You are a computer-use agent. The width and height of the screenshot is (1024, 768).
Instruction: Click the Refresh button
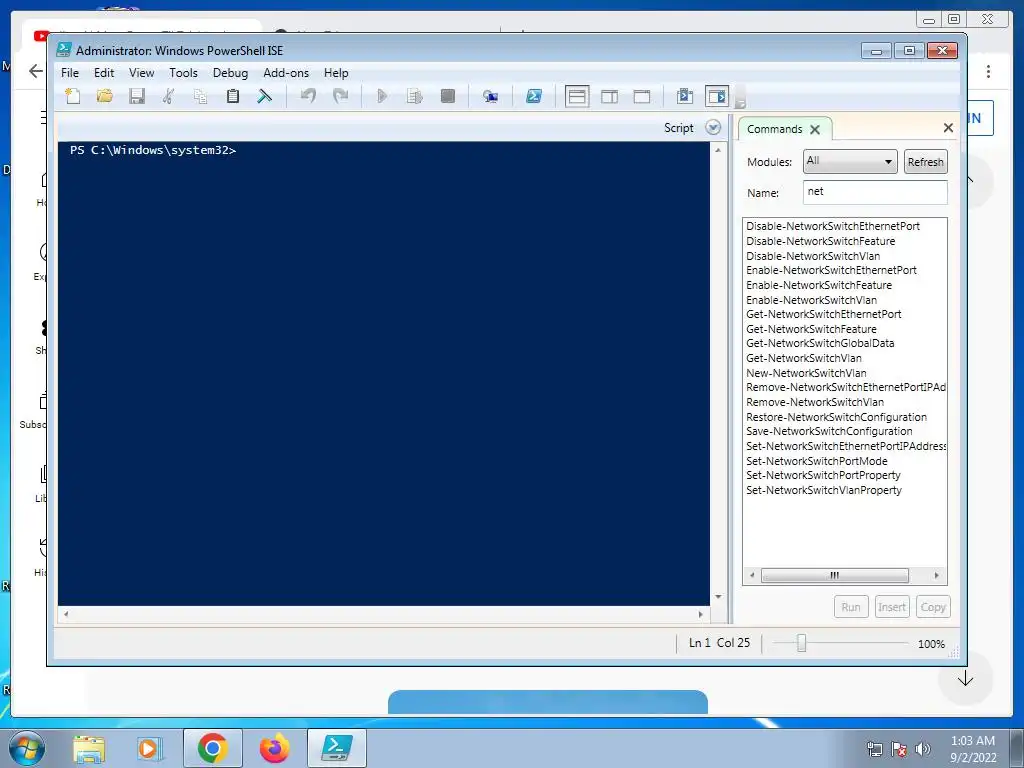[x=925, y=162]
